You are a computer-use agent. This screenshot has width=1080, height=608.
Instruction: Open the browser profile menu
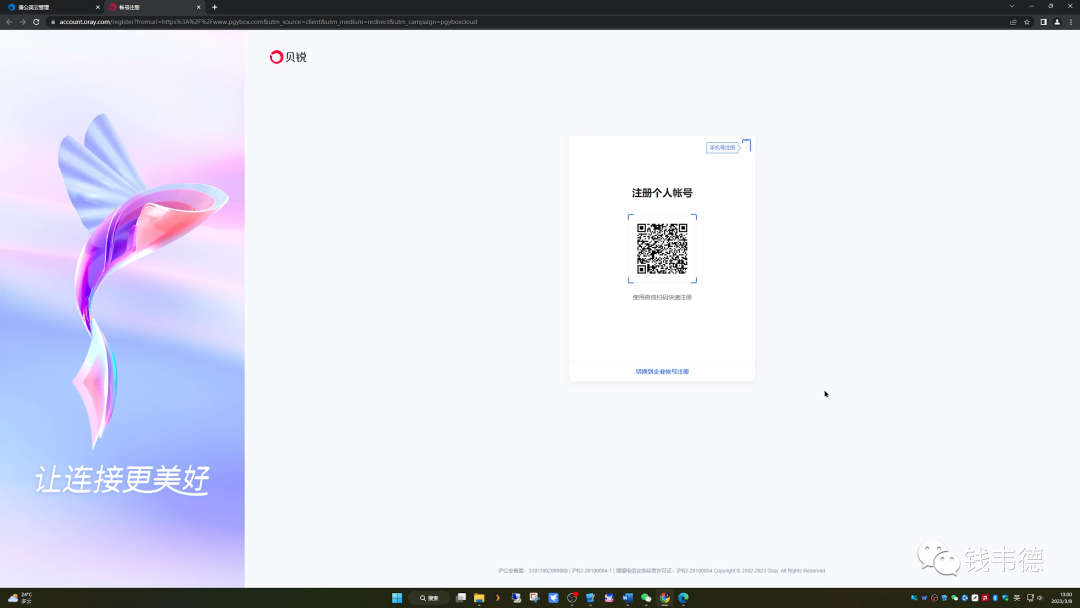(x=1057, y=22)
